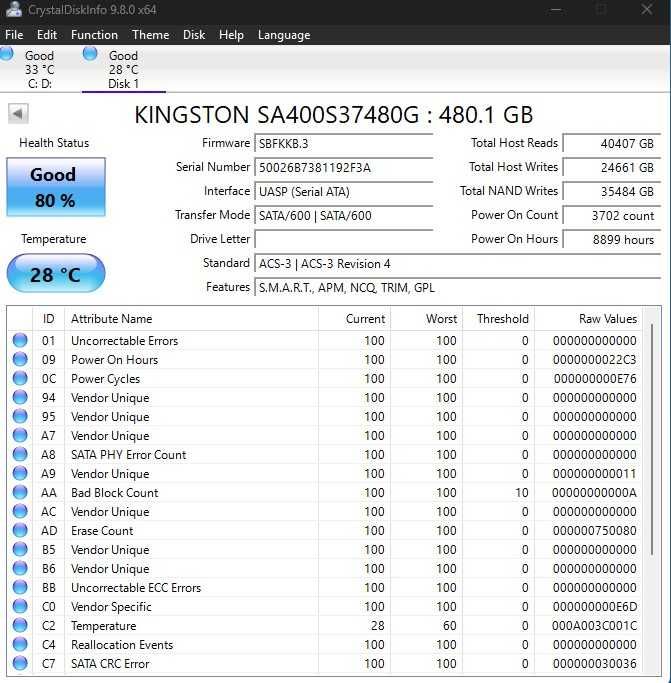The height and width of the screenshot is (683, 671).
Task: Click the 28 °C temperature button
Action: click(56, 274)
